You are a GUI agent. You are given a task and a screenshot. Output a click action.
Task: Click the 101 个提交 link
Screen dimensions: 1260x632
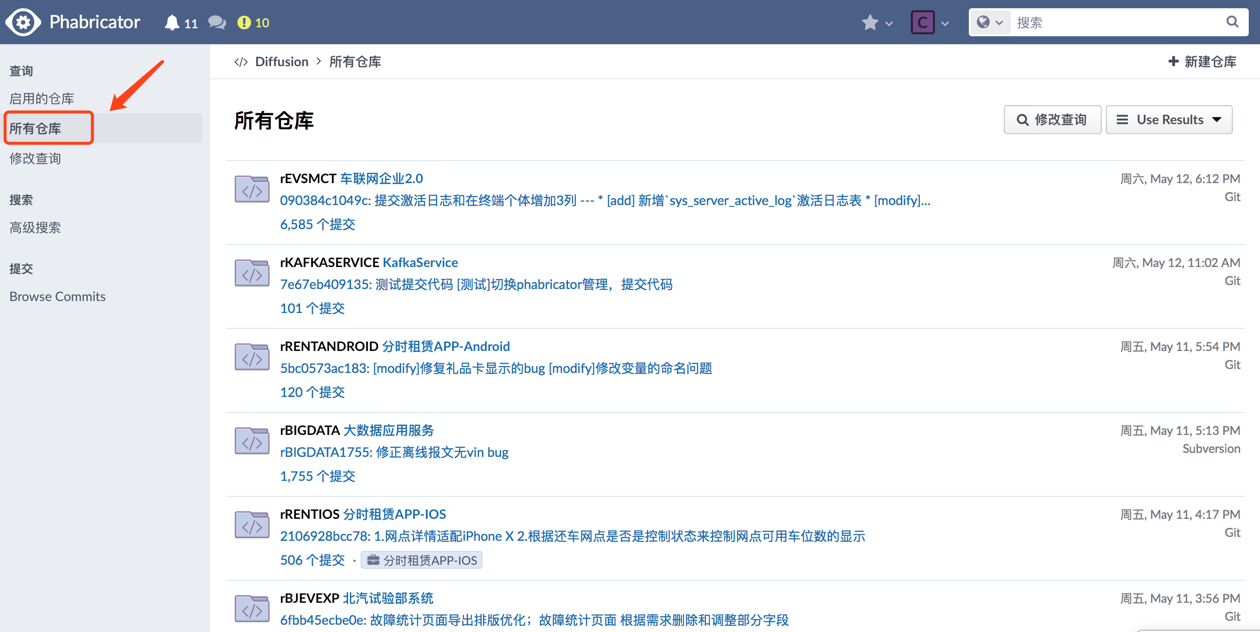312,308
